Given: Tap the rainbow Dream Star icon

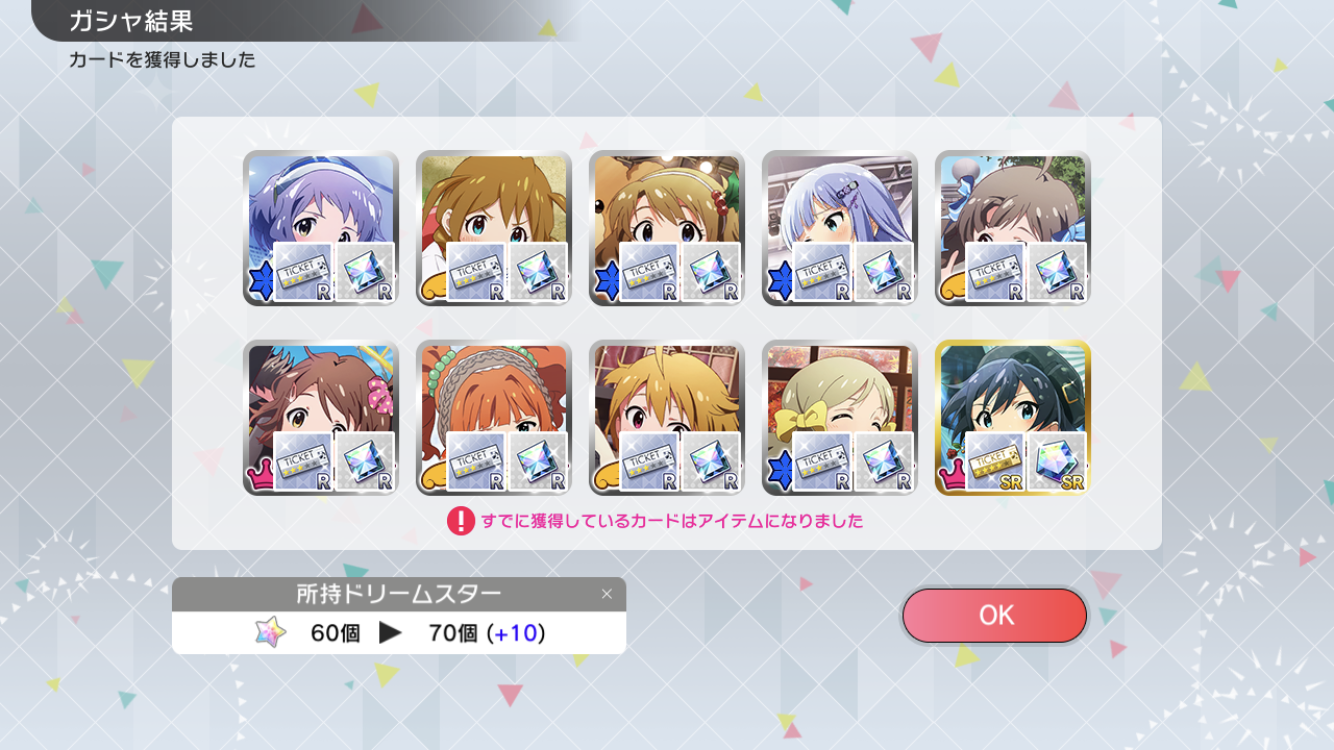Looking at the screenshot, I should coord(270,632).
